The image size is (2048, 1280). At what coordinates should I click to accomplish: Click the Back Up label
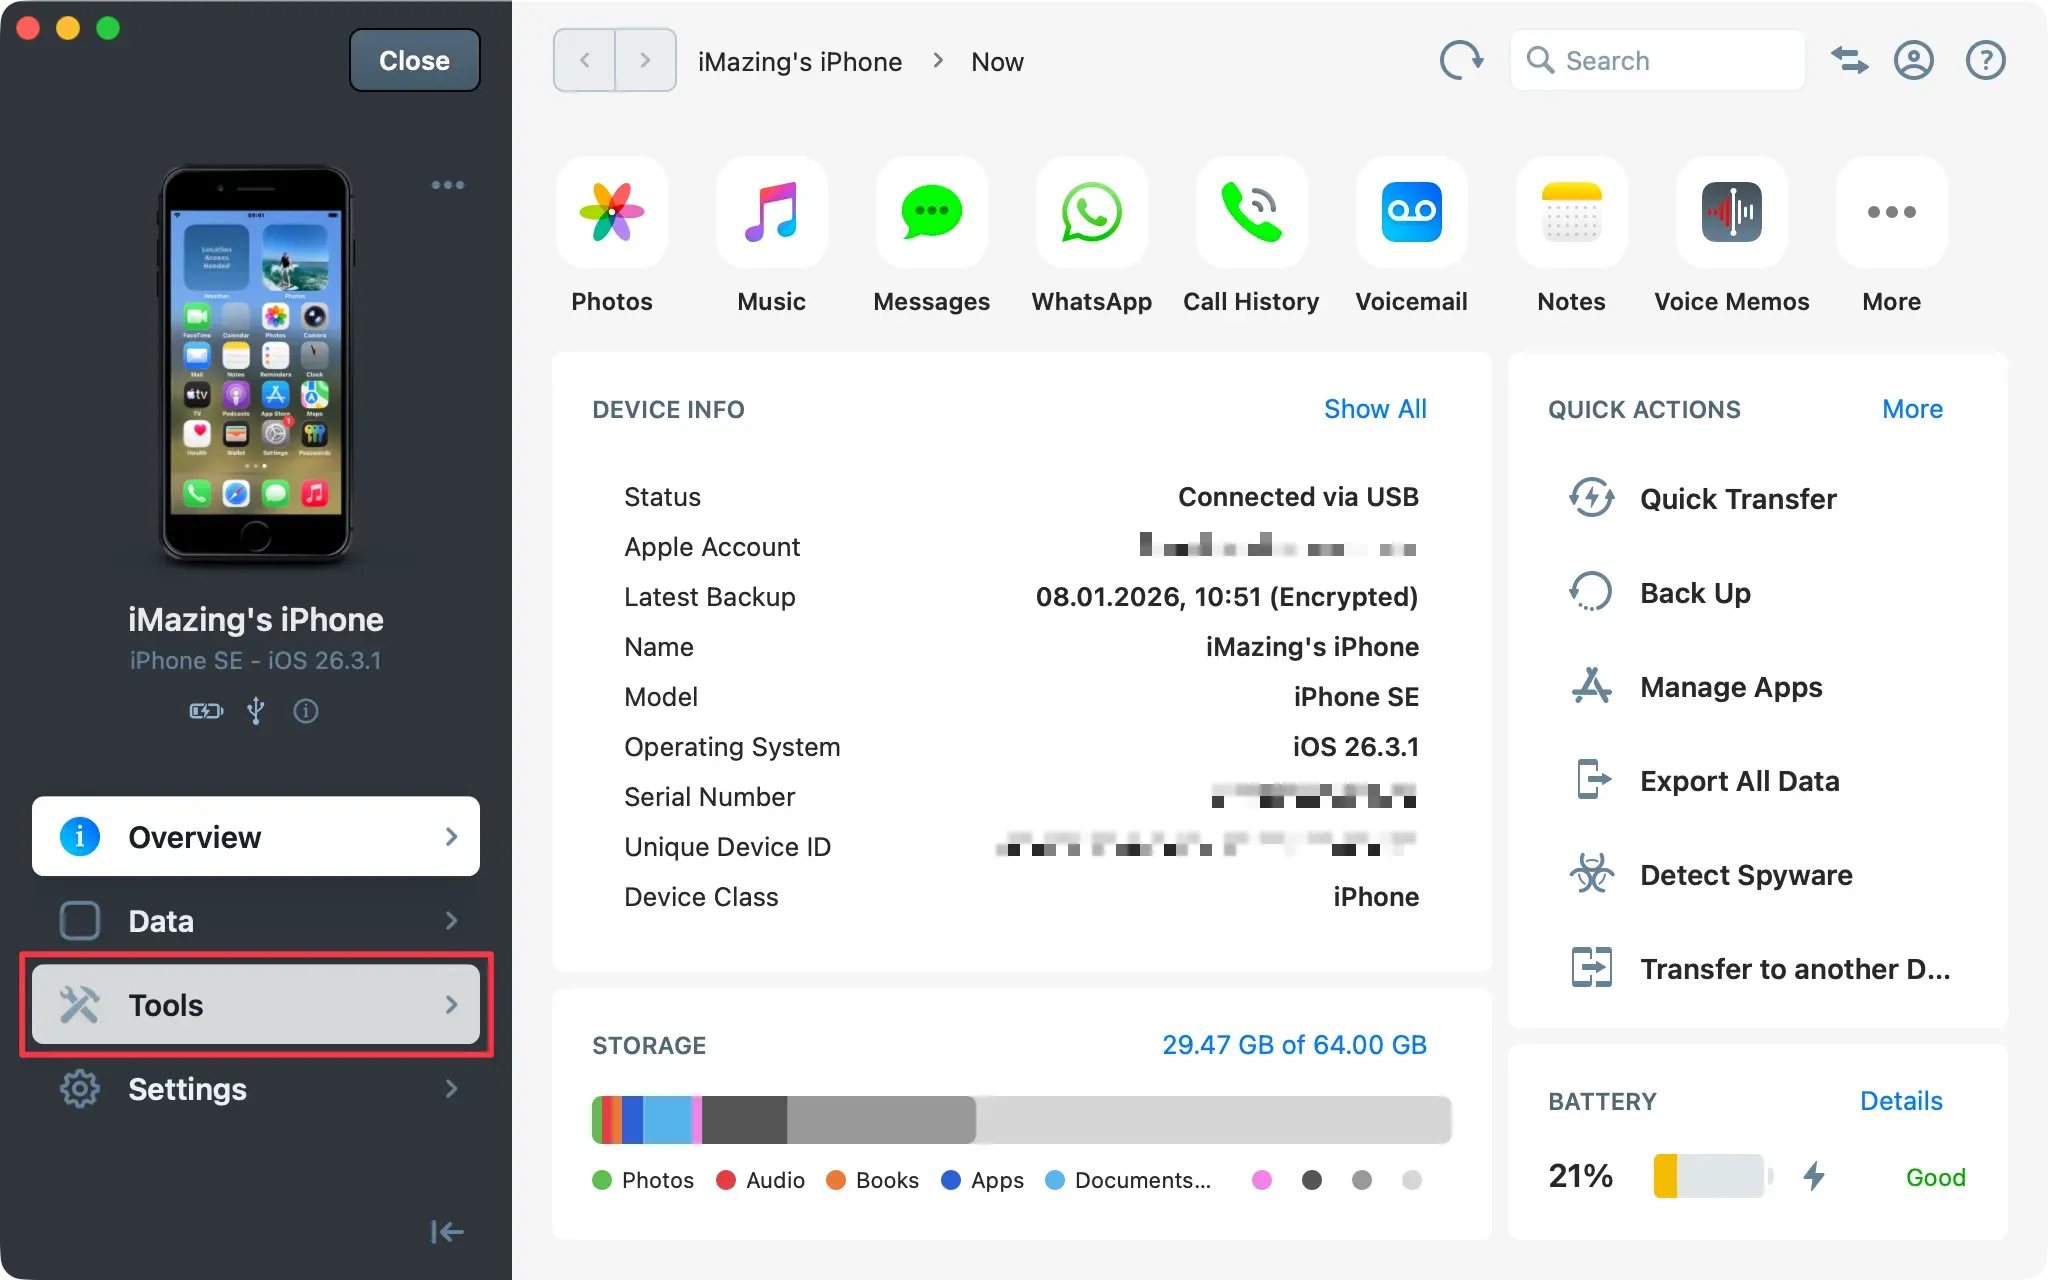1695,593
